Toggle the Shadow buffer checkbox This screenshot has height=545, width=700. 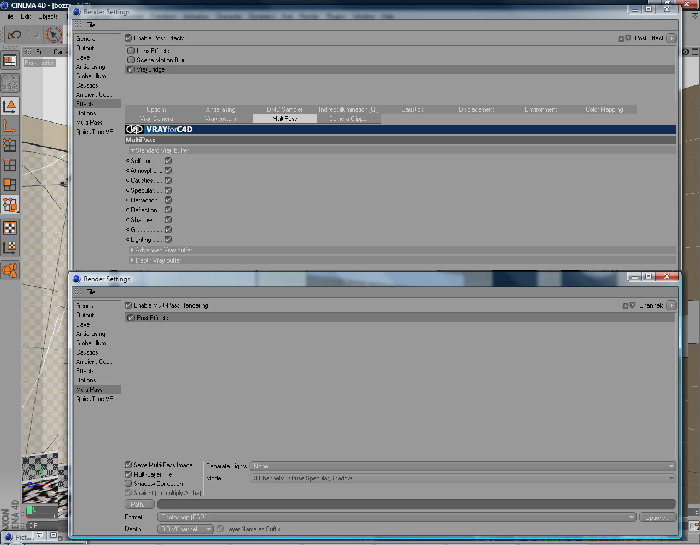[x=168, y=220]
